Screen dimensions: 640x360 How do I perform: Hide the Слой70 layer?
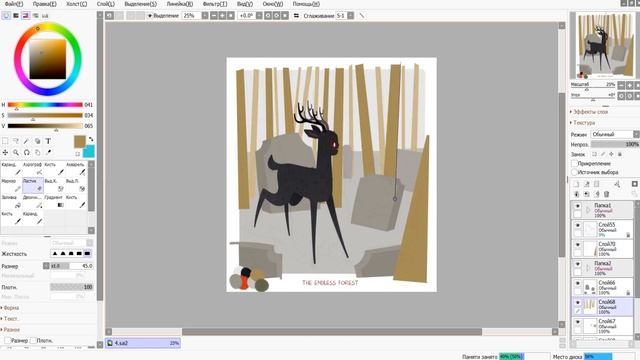click(x=577, y=244)
